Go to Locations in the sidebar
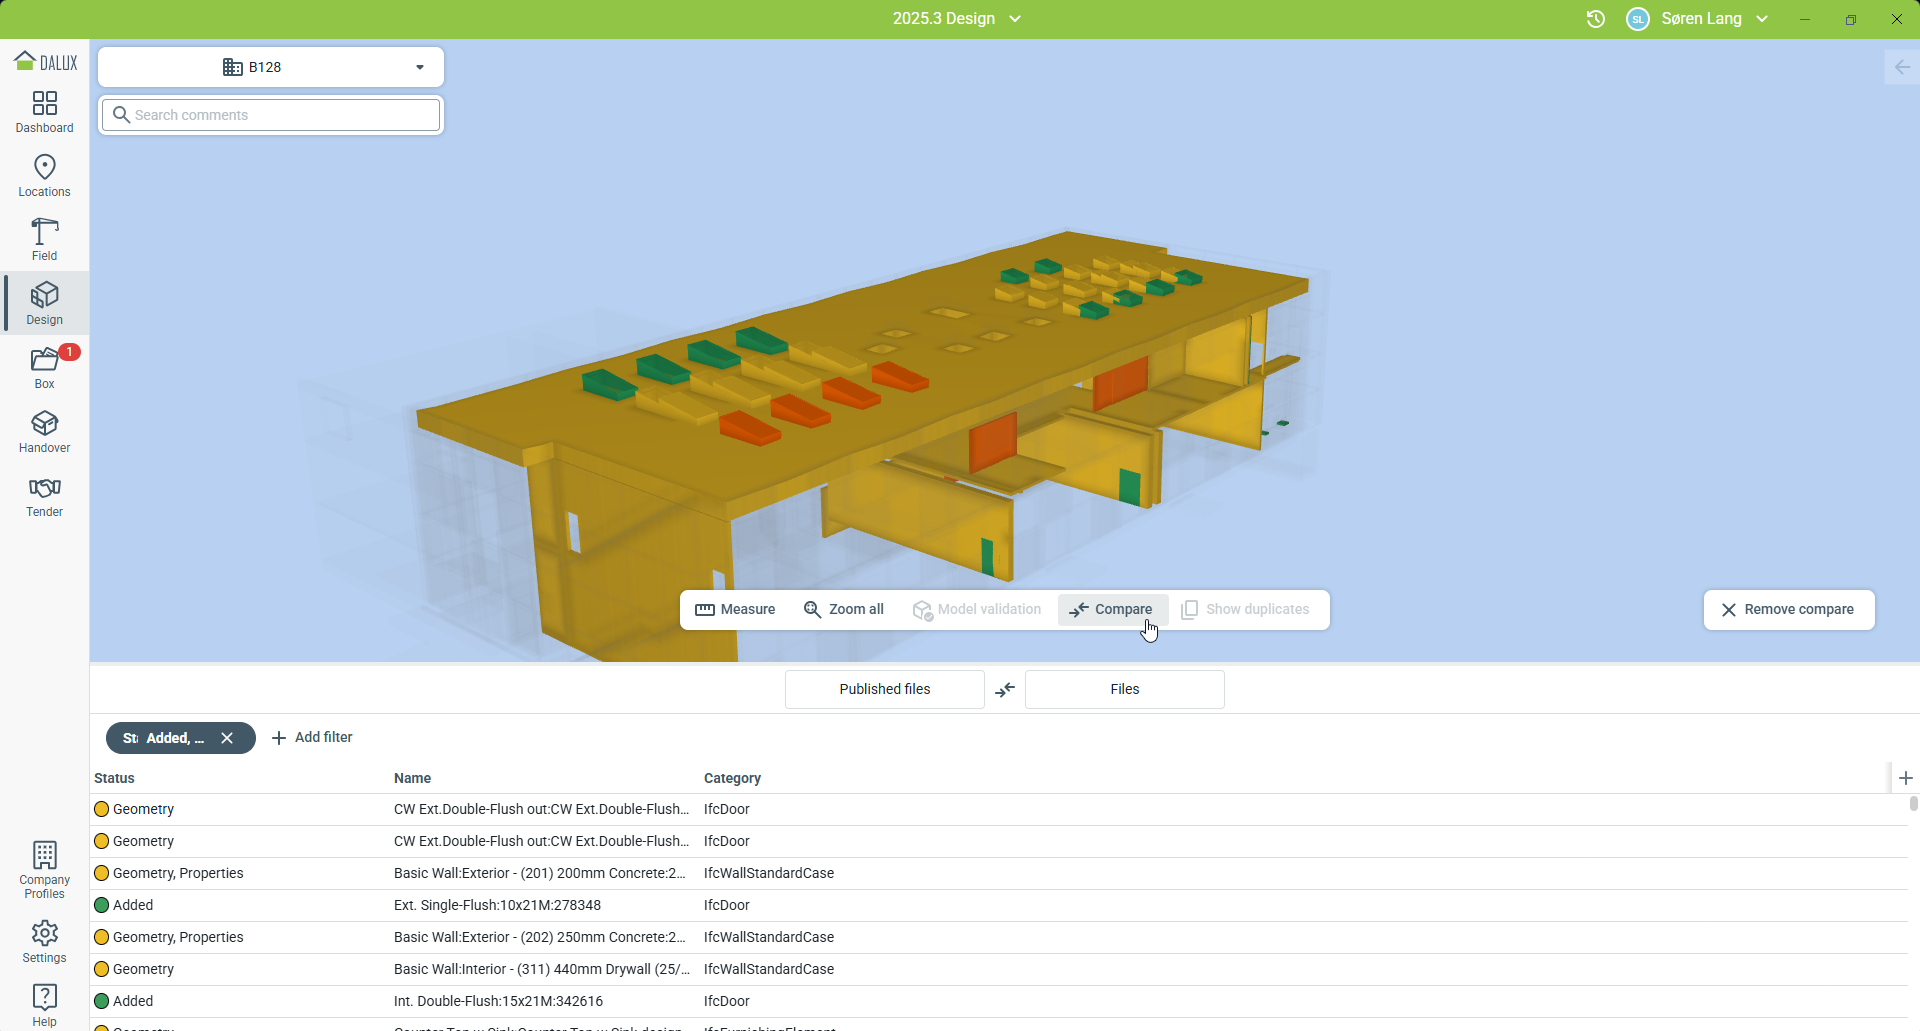 [44, 176]
